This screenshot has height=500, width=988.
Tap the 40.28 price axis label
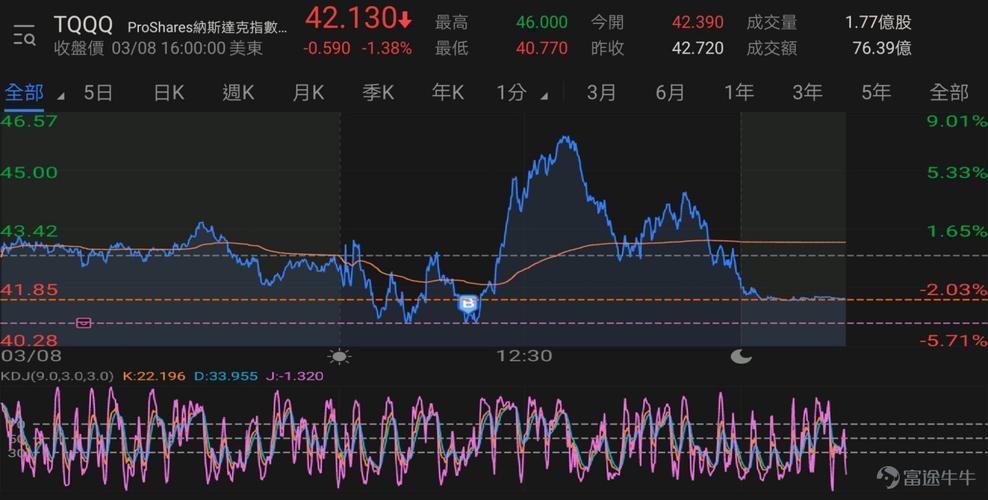click(x=29, y=341)
